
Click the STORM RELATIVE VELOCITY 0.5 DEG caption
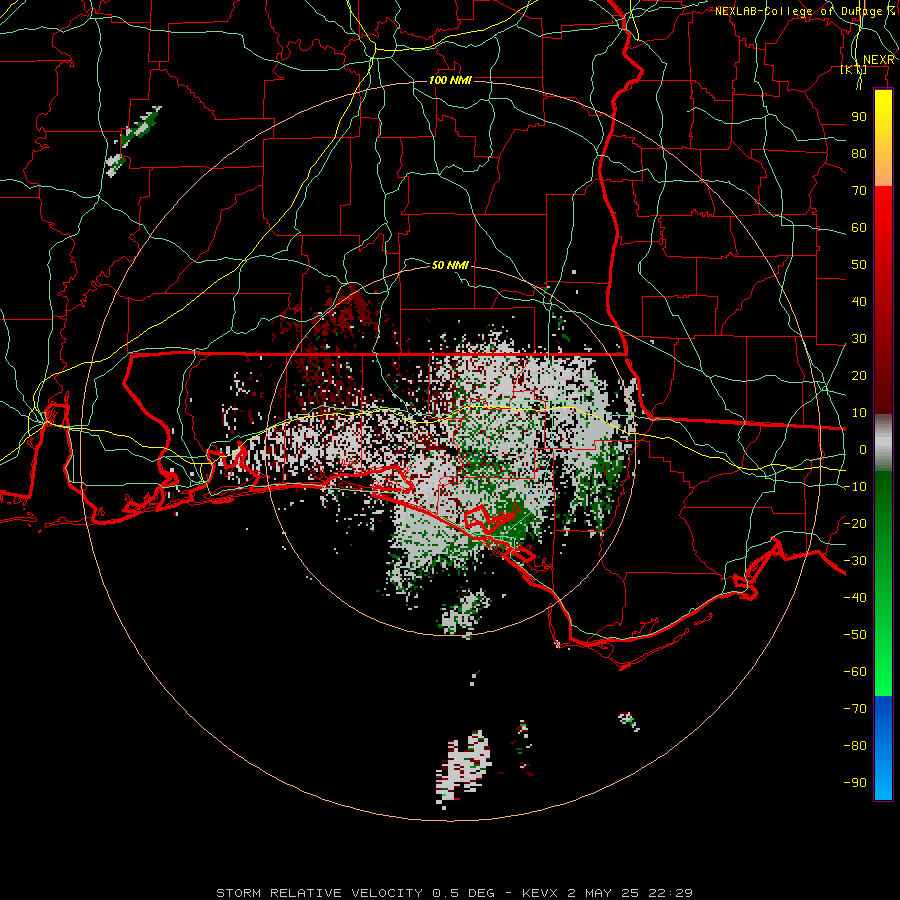(355, 893)
